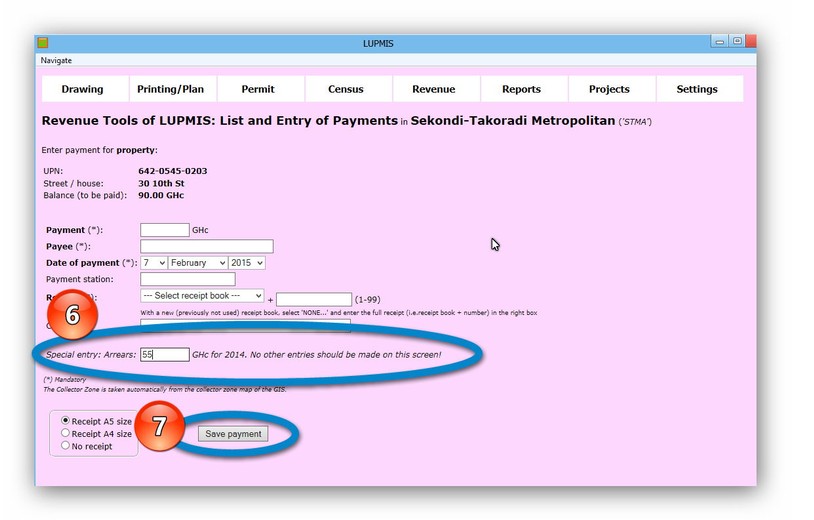The height and width of the screenshot is (520, 814).
Task: Click the Payment station field
Action: pyautogui.click(x=187, y=279)
